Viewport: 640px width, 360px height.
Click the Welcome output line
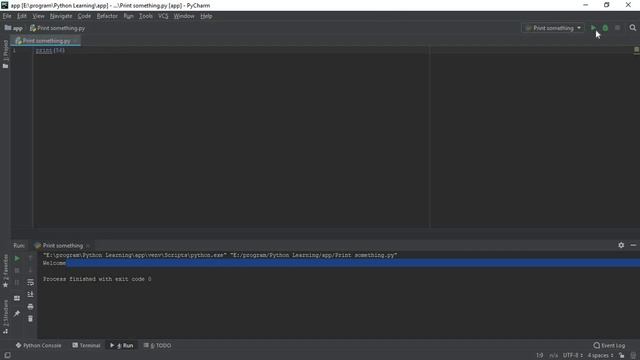tap(54, 263)
